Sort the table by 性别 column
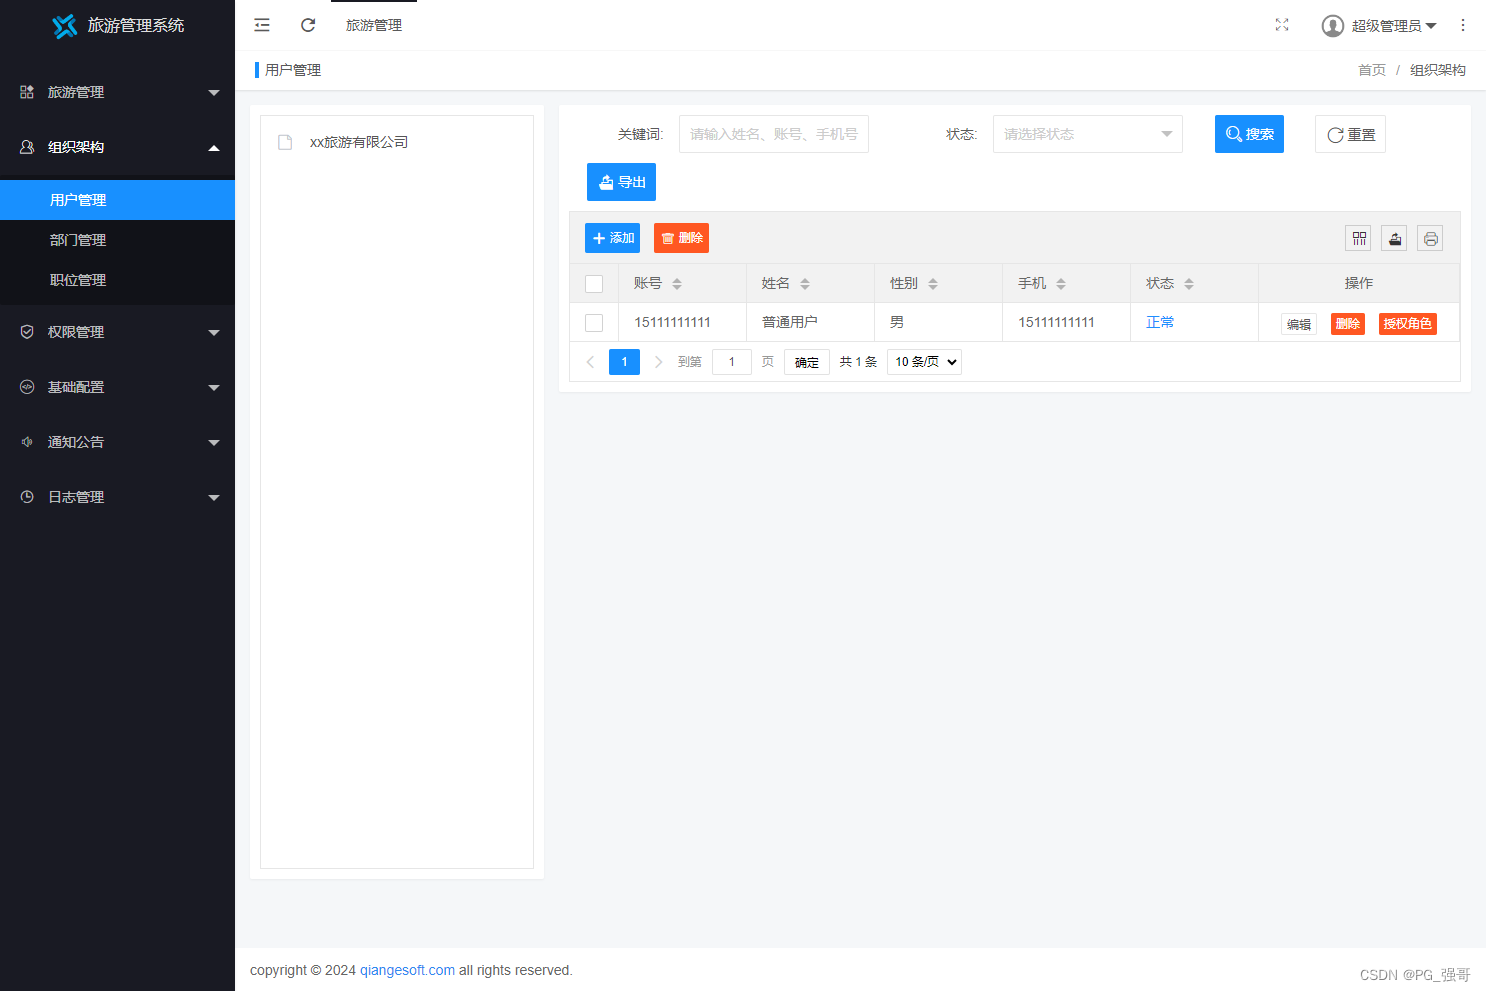 pos(933,284)
